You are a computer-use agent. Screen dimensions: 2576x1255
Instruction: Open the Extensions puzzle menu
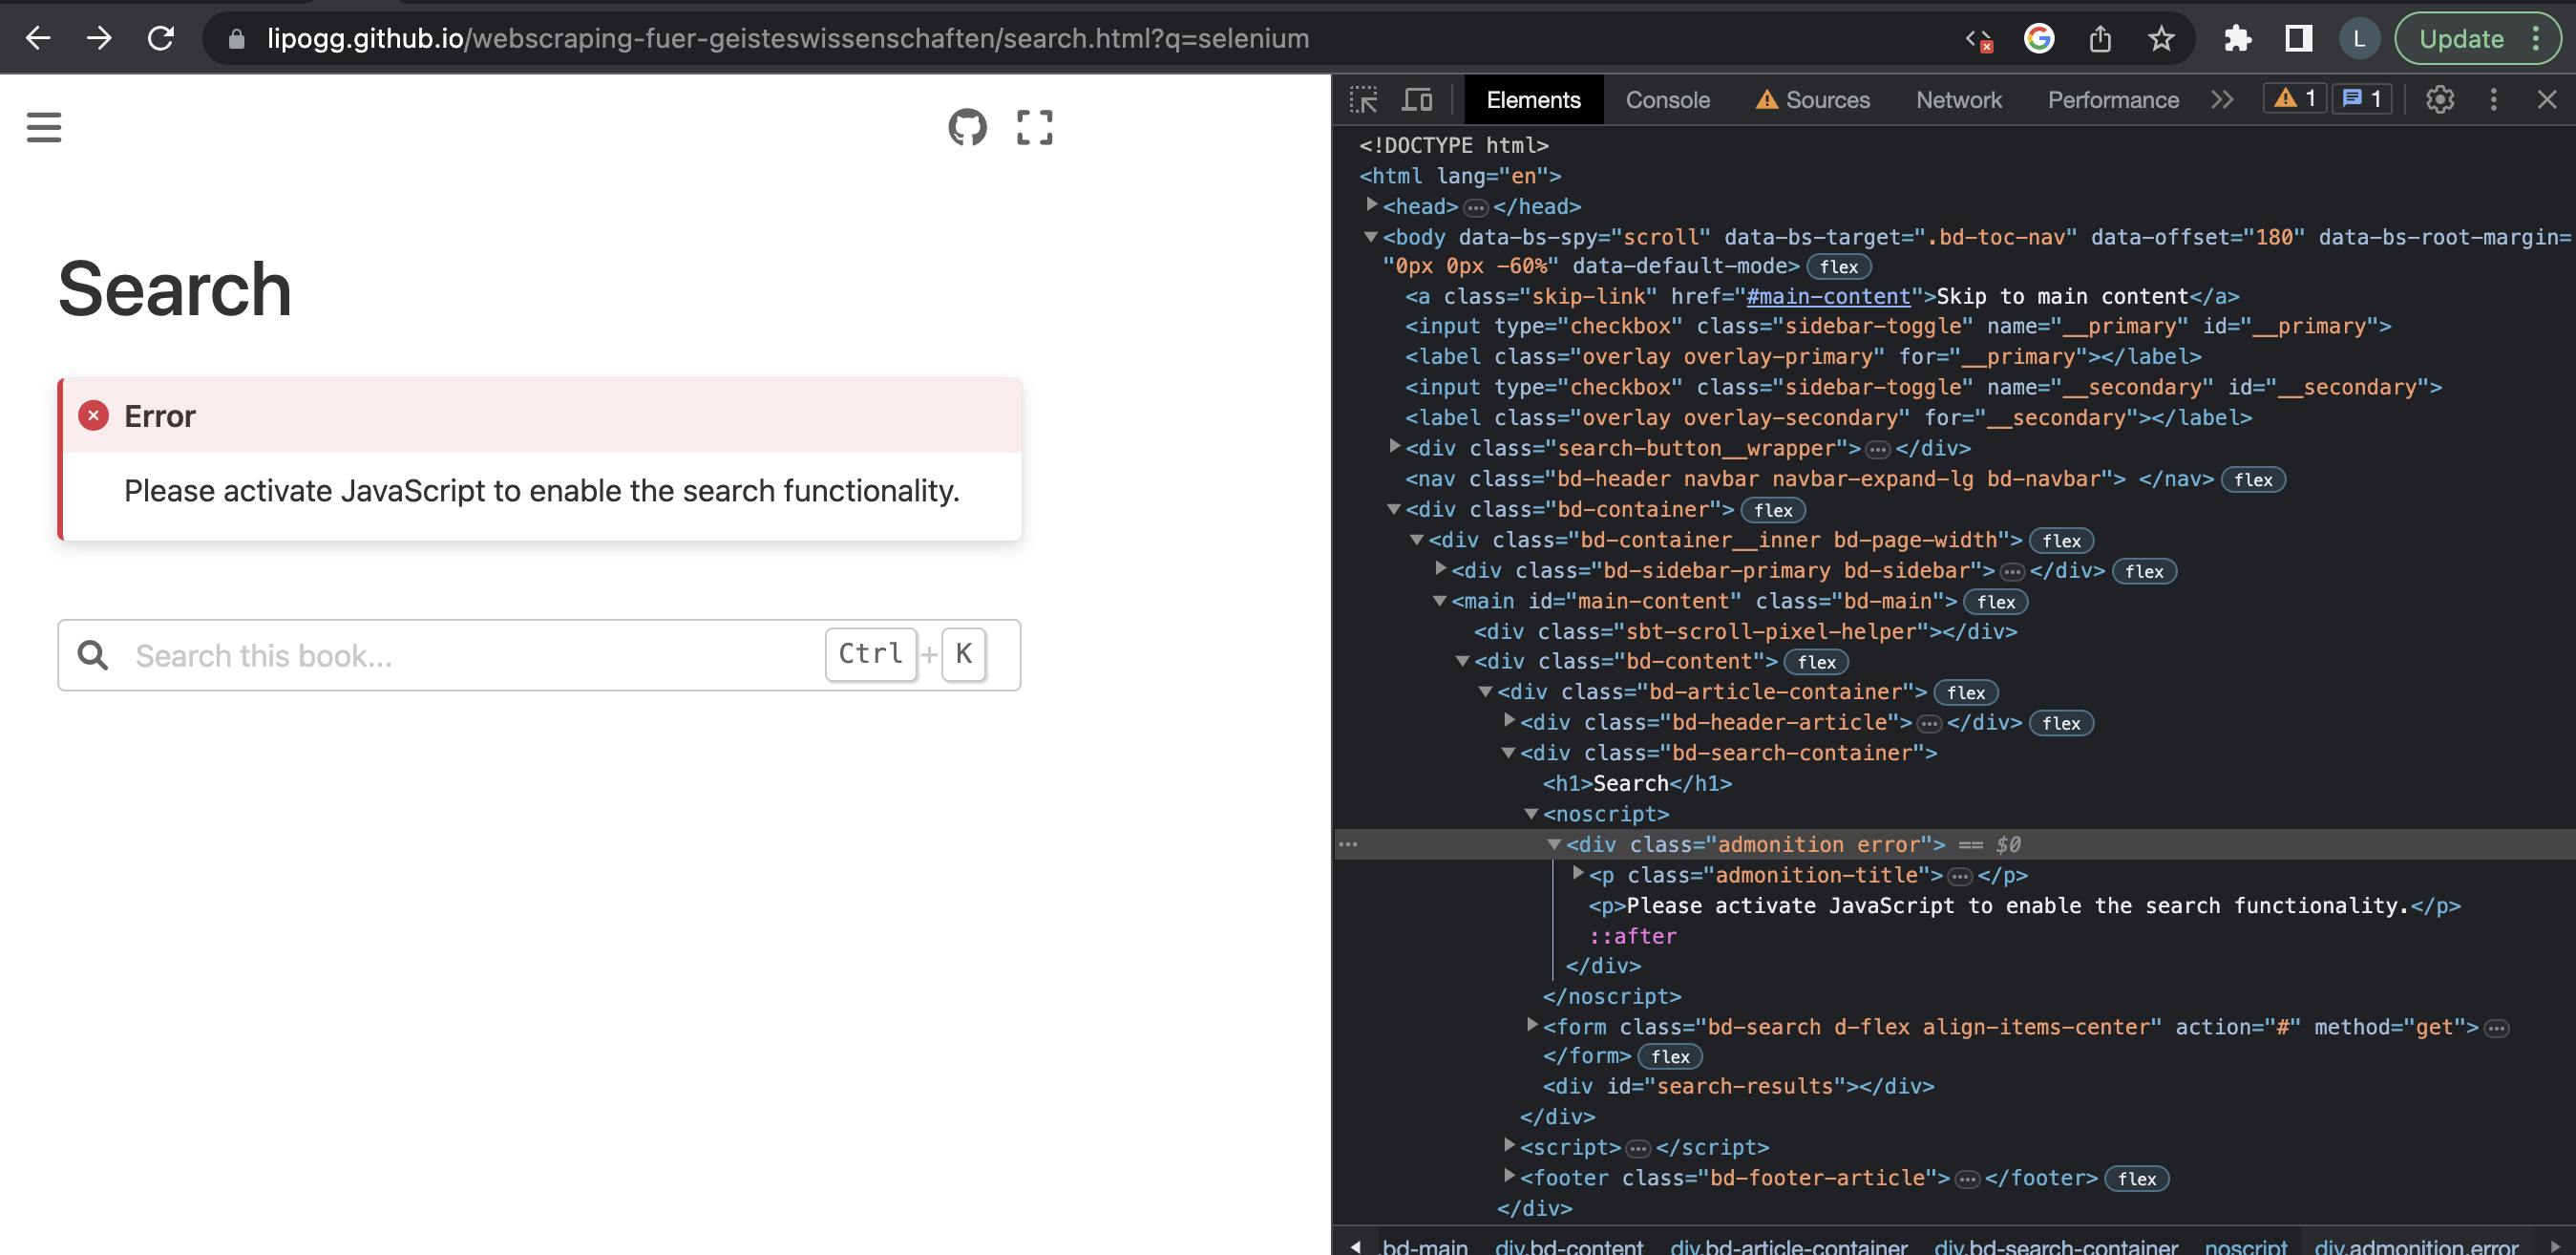point(2237,39)
